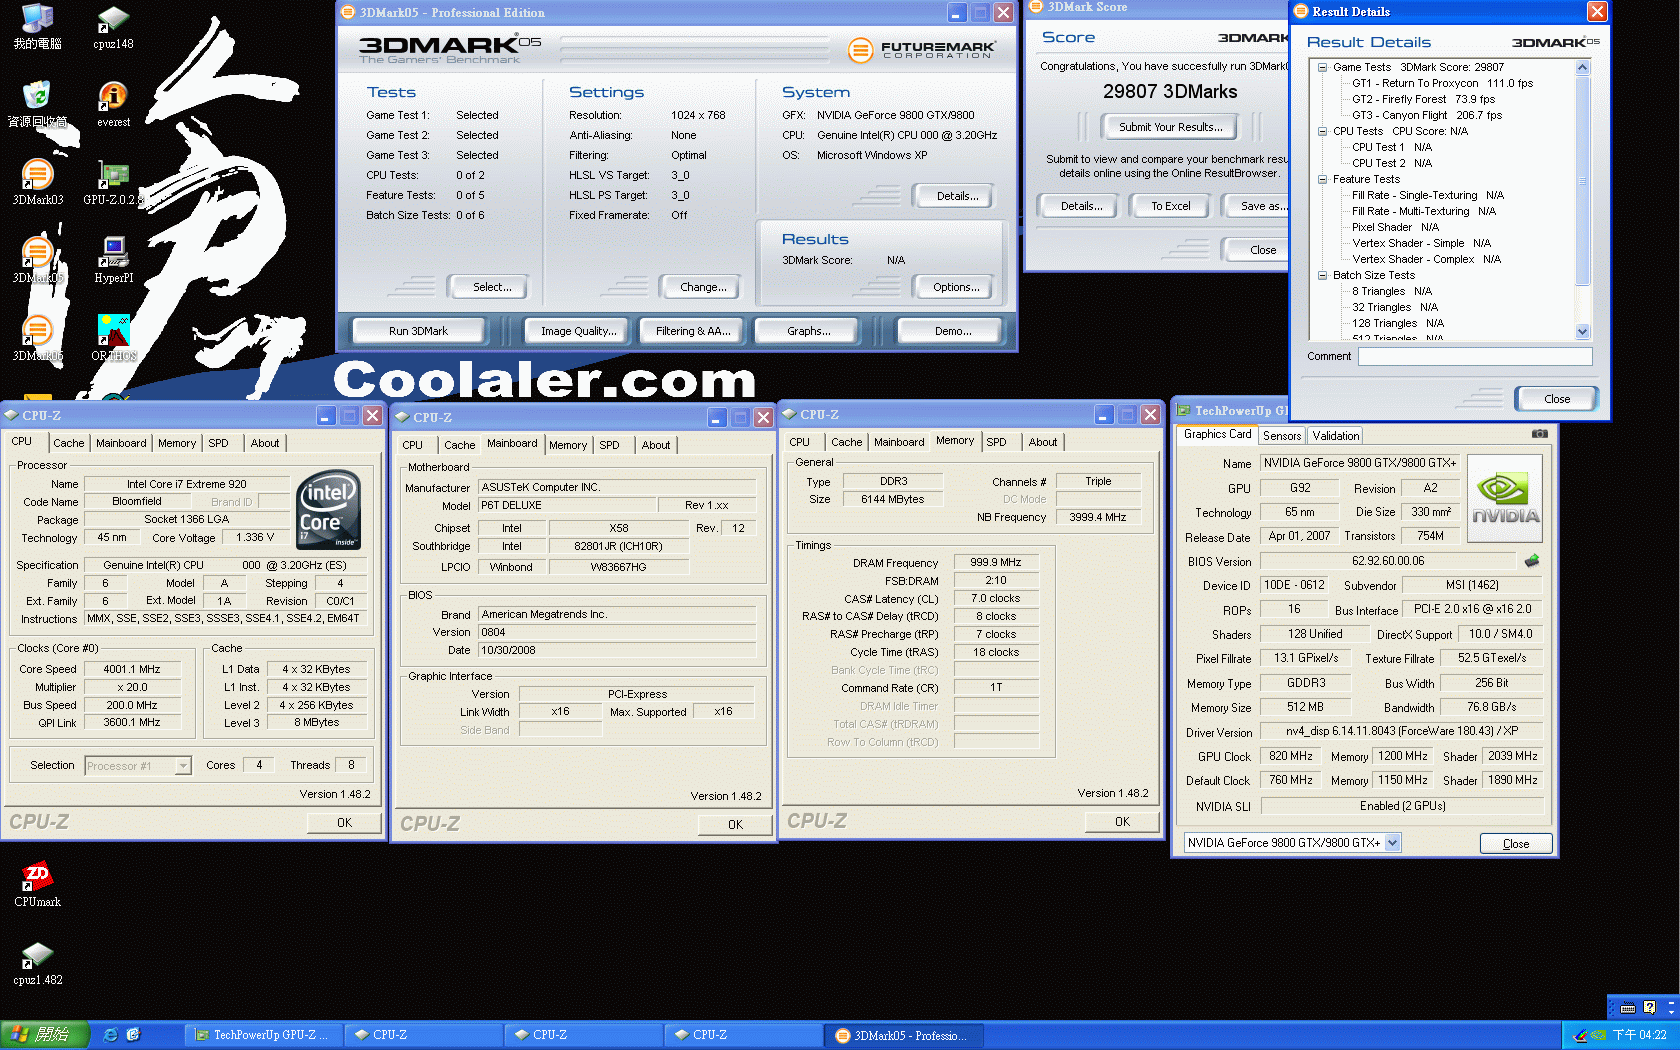This screenshot has width=1680, height=1050.
Task: Click Options... under Results in 3DMark05
Action: (955, 287)
